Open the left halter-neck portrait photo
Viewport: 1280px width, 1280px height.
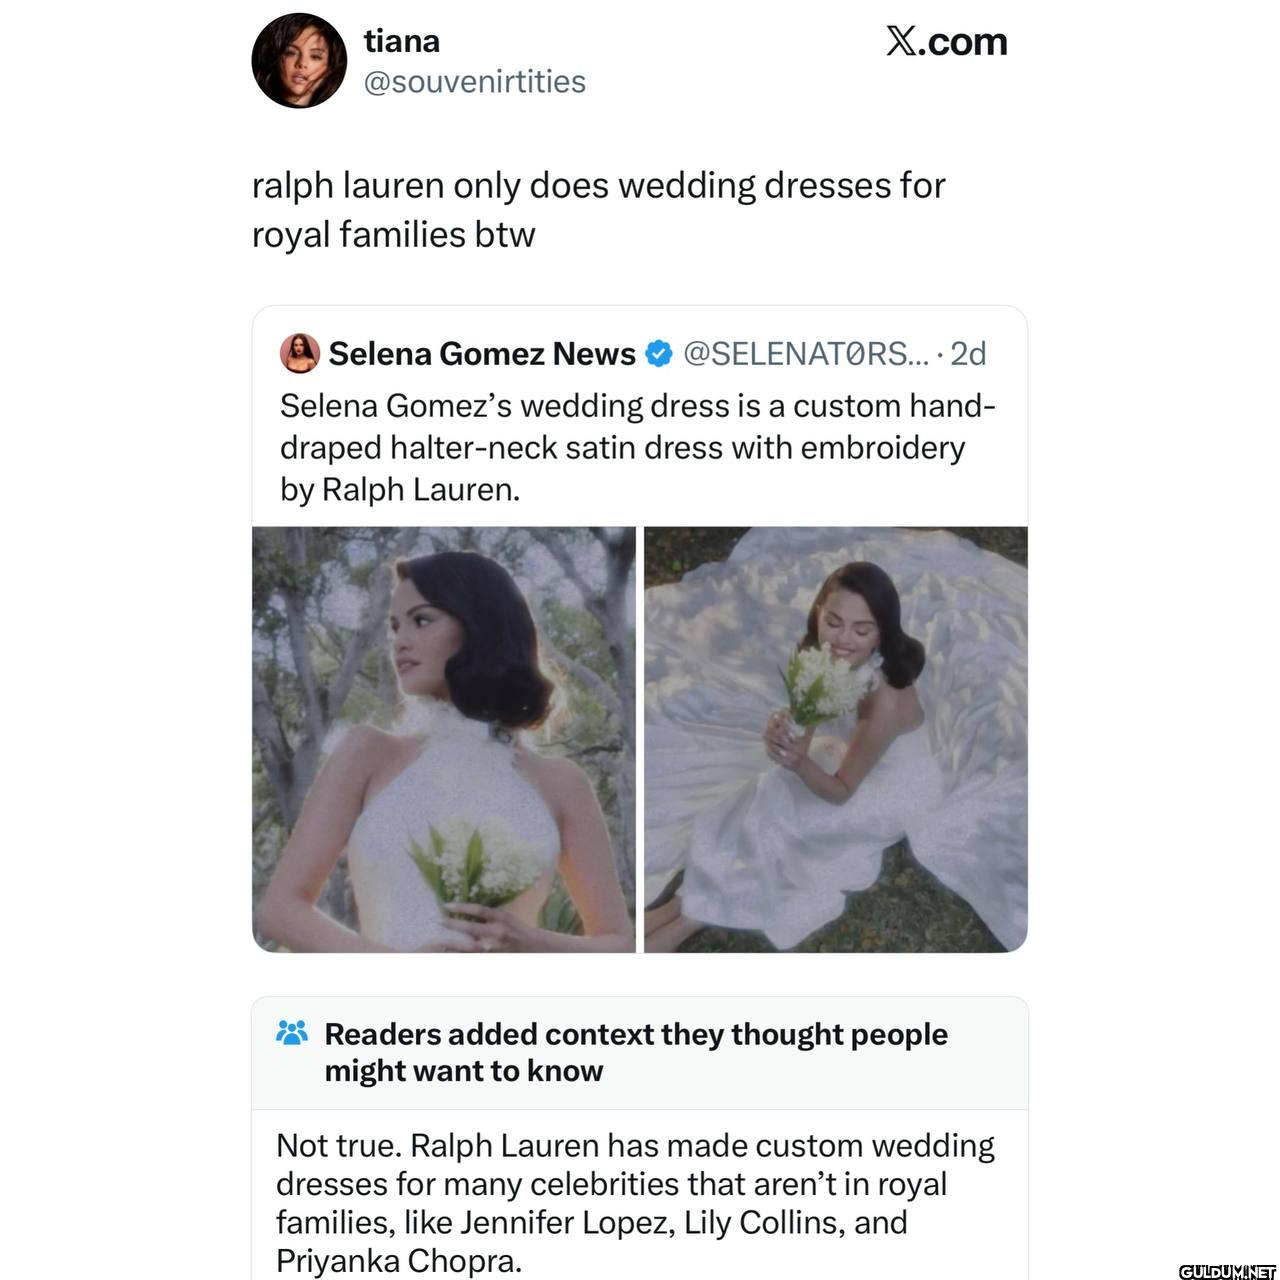443,739
